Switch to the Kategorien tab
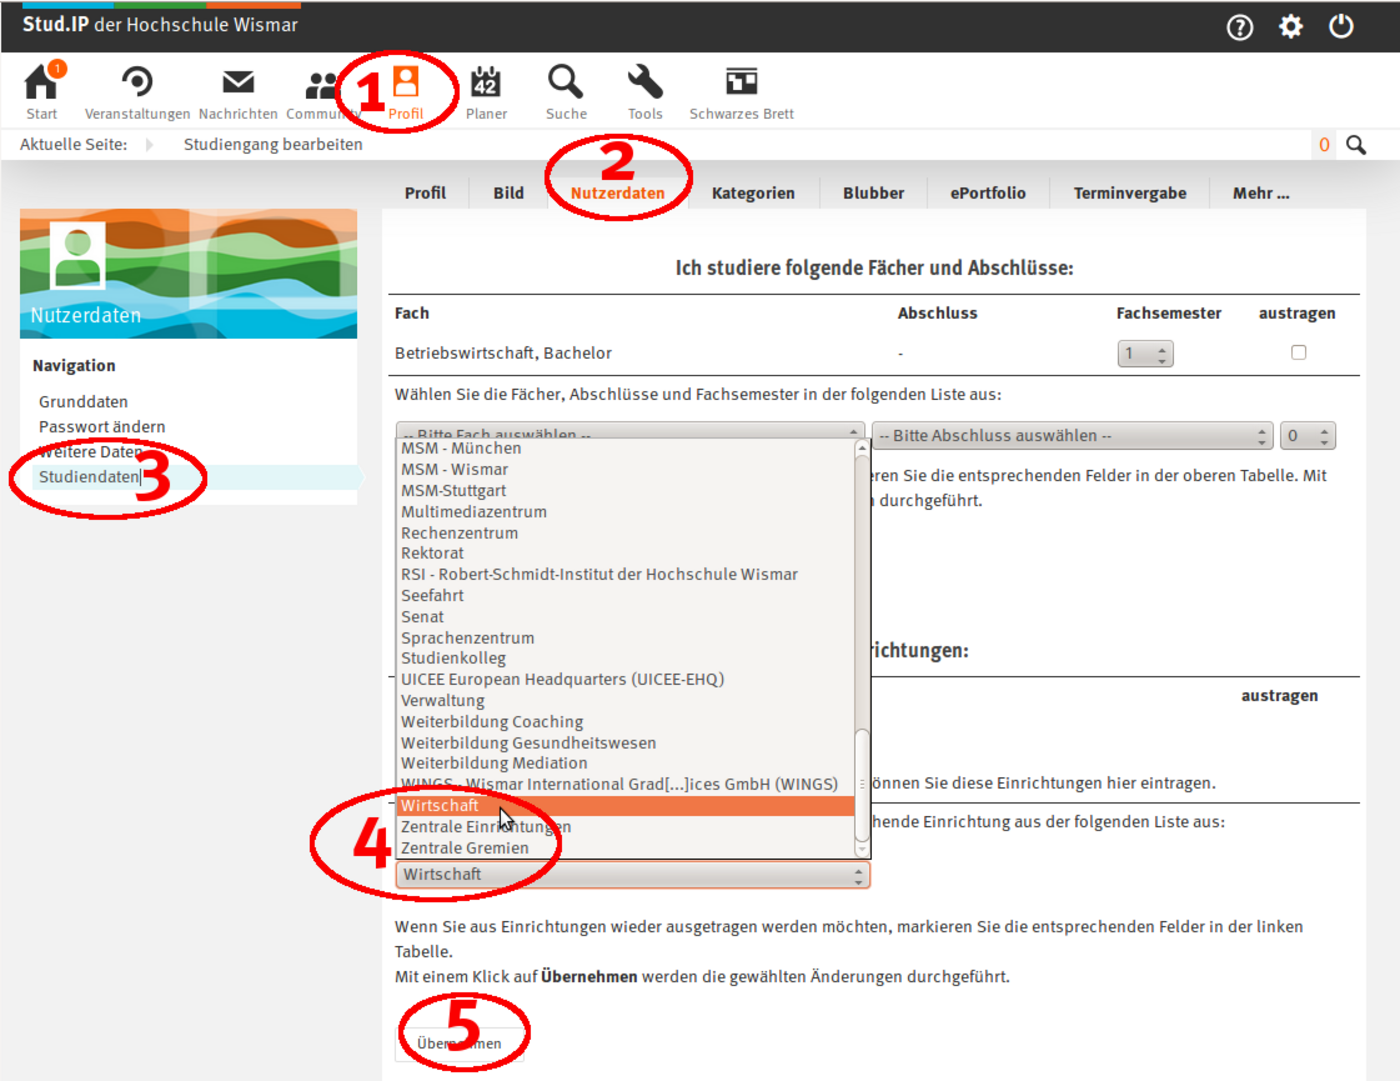Viewport: 1400px width, 1081px height. tap(753, 193)
